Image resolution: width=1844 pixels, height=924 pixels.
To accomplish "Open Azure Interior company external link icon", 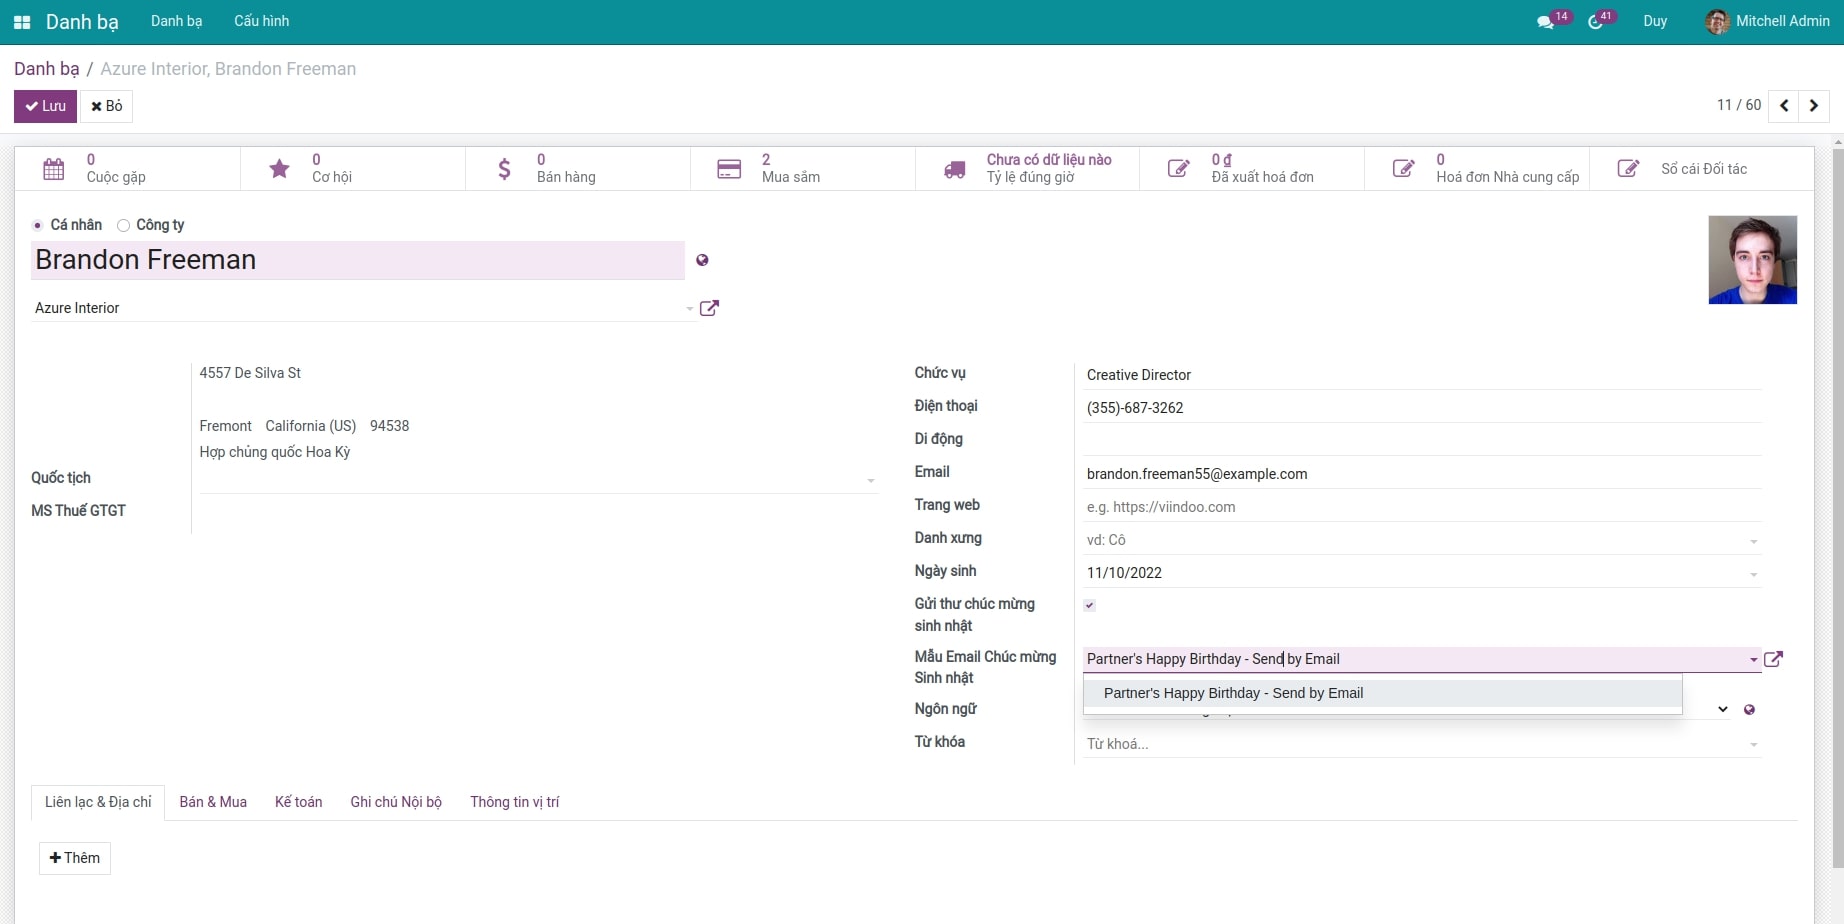I will click(x=709, y=308).
